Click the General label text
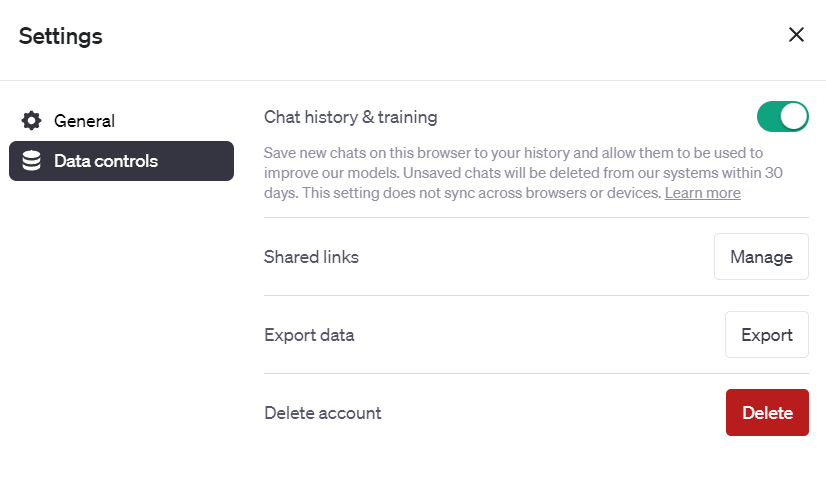Screen dimensions: 826x484 84,121
